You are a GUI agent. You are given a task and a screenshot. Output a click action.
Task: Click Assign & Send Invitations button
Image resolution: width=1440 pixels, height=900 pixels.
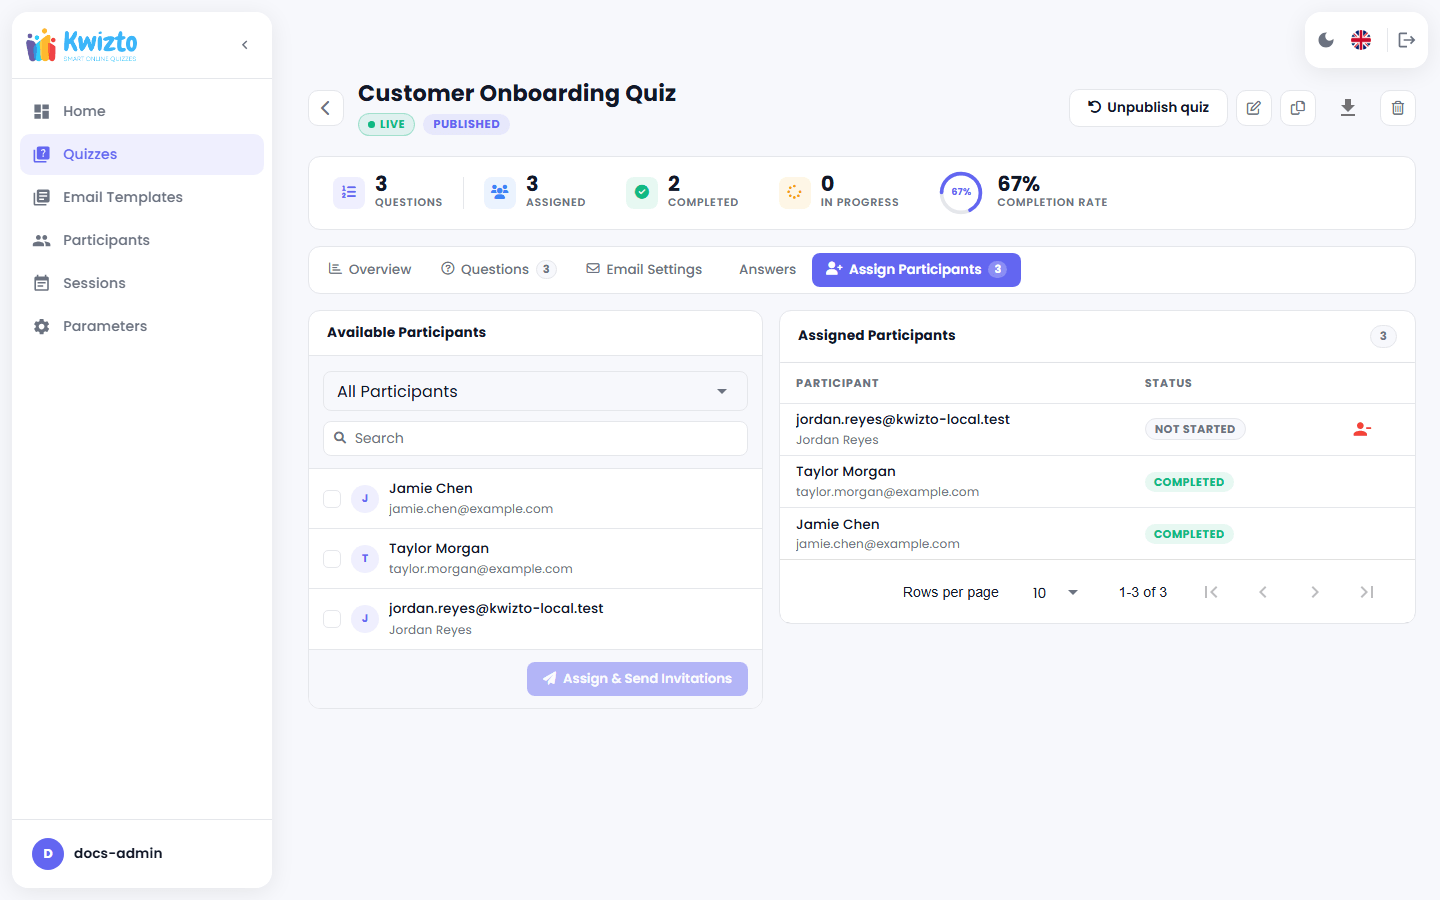point(637,678)
